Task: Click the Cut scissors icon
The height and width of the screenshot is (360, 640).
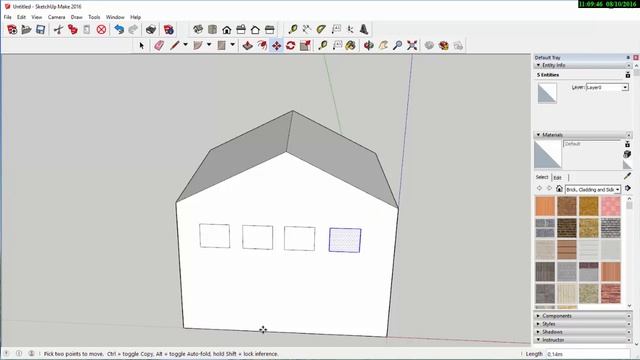Action: click(58, 29)
